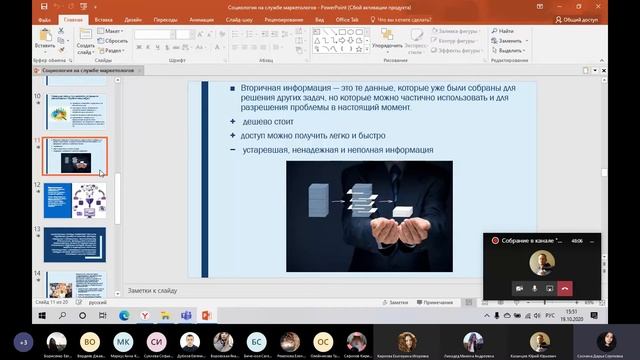Open the Заменить replace dropdown

[x=510, y=41]
